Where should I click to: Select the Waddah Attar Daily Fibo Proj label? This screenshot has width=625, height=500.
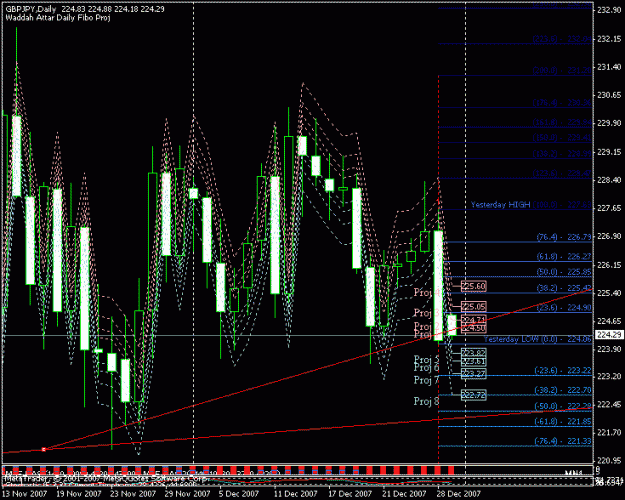pyautogui.click(x=58, y=18)
